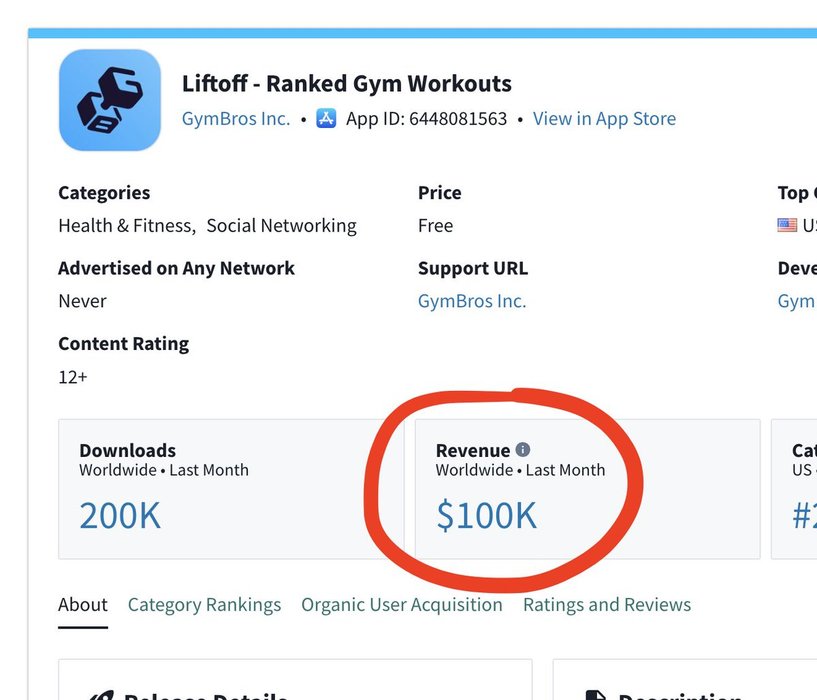The height and width of the screenshot is (700, 817).
Task: Open Ratings and Reviews tab
Action: pyautogui.click(x=607, y=605)
